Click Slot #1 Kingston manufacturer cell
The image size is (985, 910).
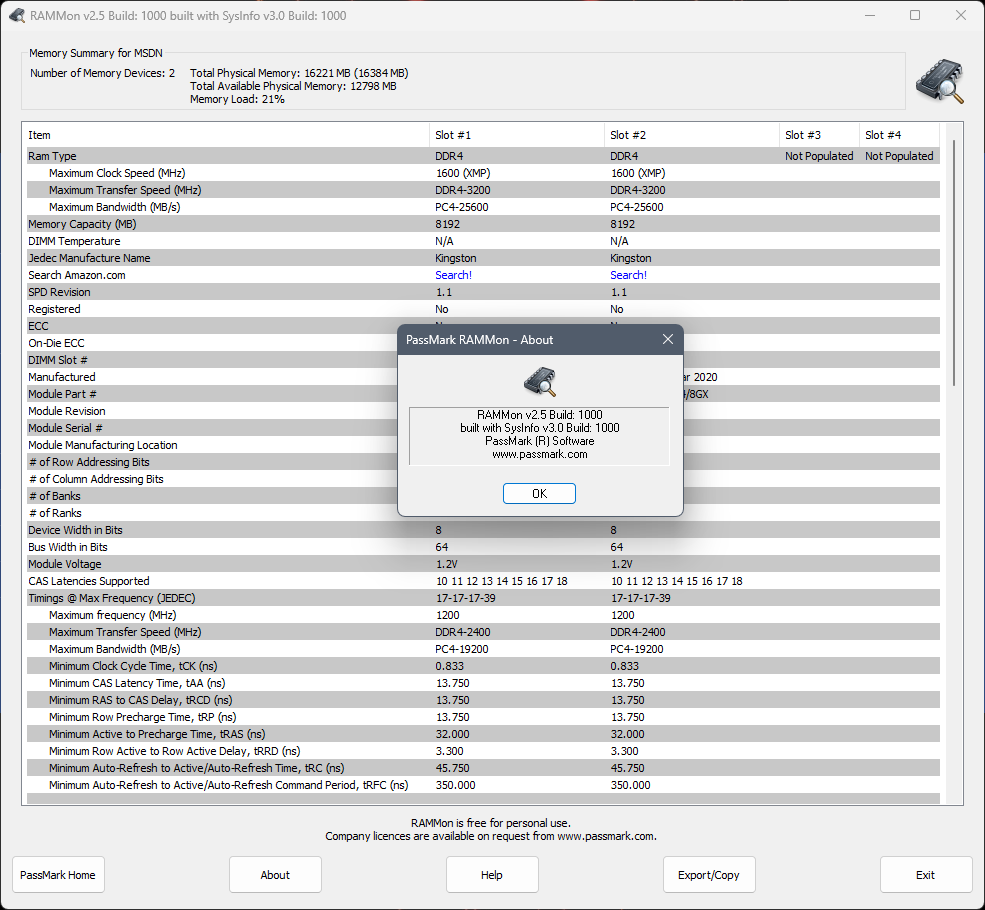click(455, 257)
